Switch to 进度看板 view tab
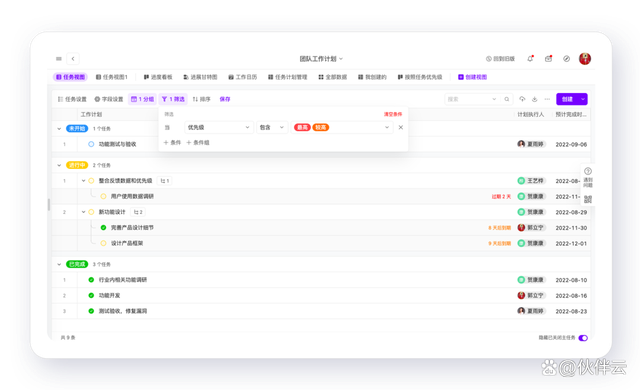Screen dimensions: 640x390 point(158,77)
